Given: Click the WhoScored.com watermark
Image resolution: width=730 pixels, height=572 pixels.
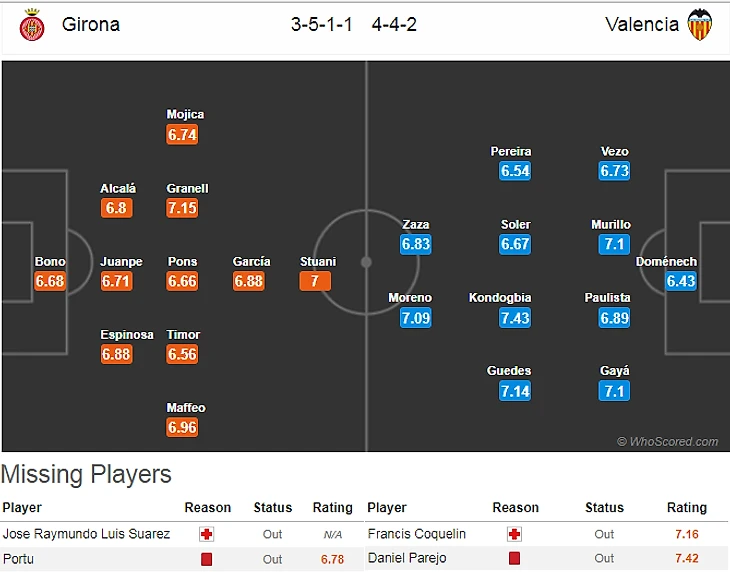Looking at the screenshot, I should tap(667, 441).
